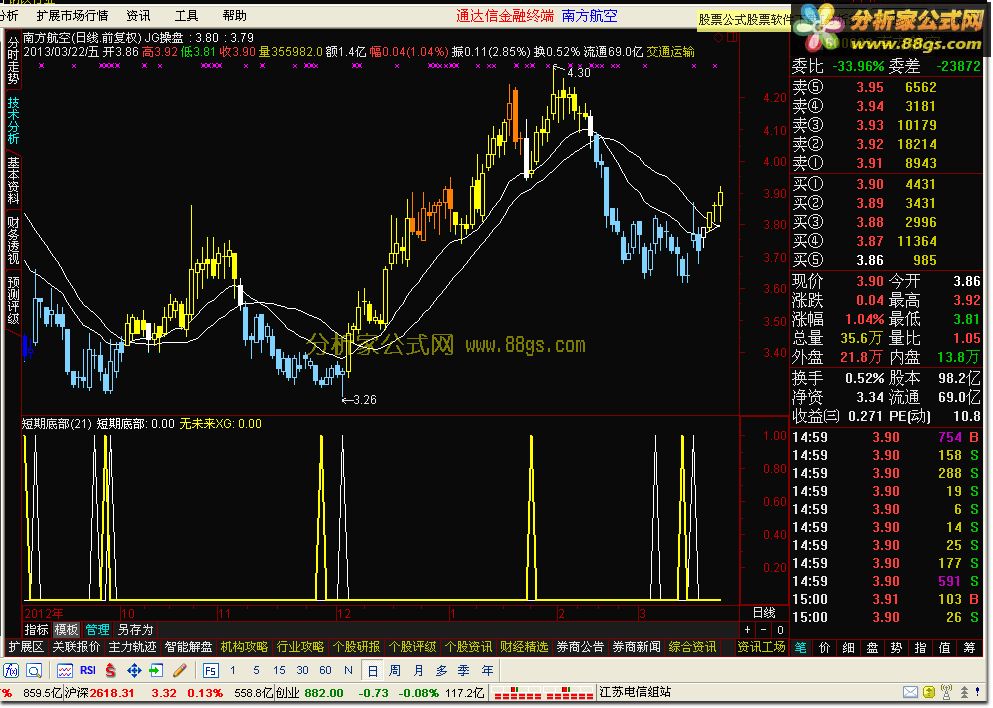Click the 交通运输 sector label in header
Image resolution: width=993 pixels, height=708 pixels.
(670, 51)
